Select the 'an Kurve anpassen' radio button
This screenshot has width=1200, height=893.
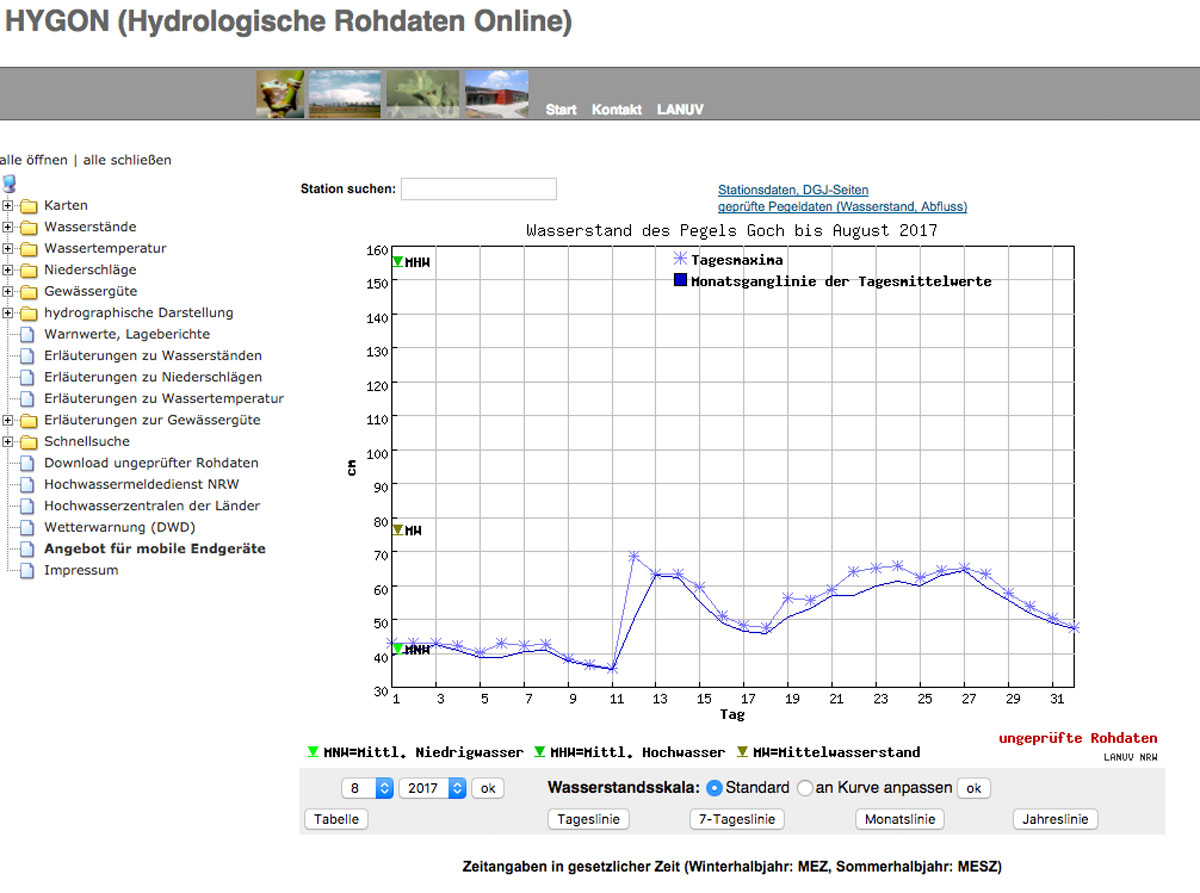(805, 788)
